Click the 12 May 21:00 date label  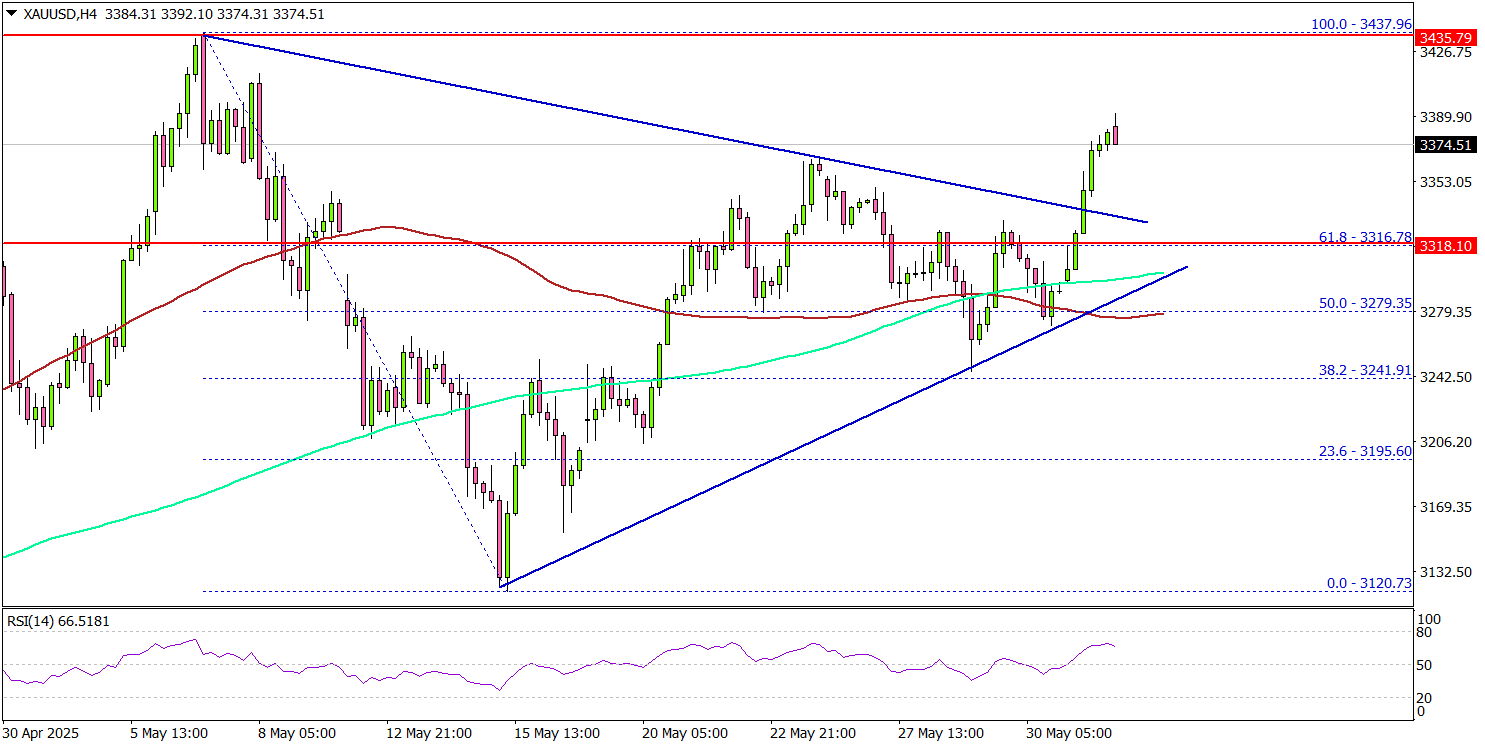[430, 732]
